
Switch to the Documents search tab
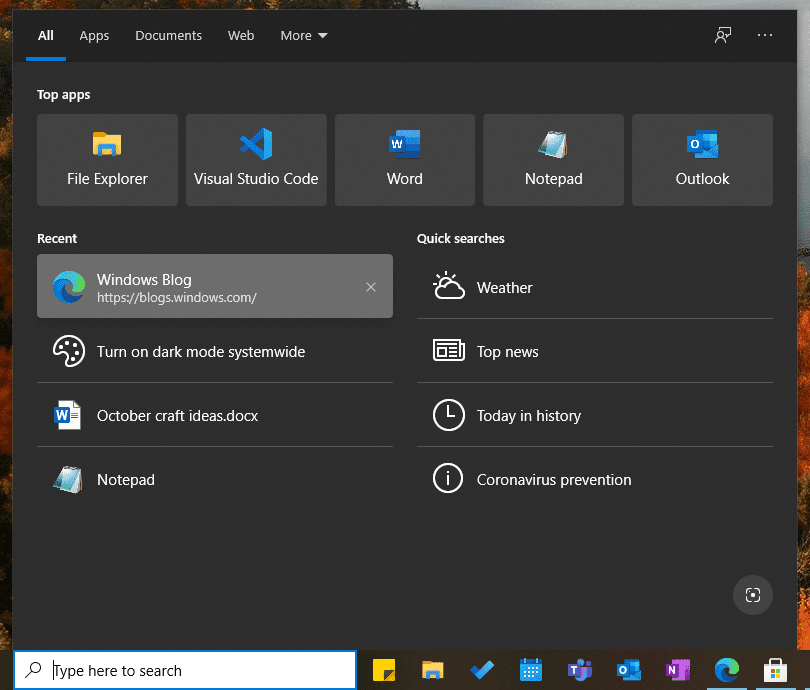click(x=168, y=35)
